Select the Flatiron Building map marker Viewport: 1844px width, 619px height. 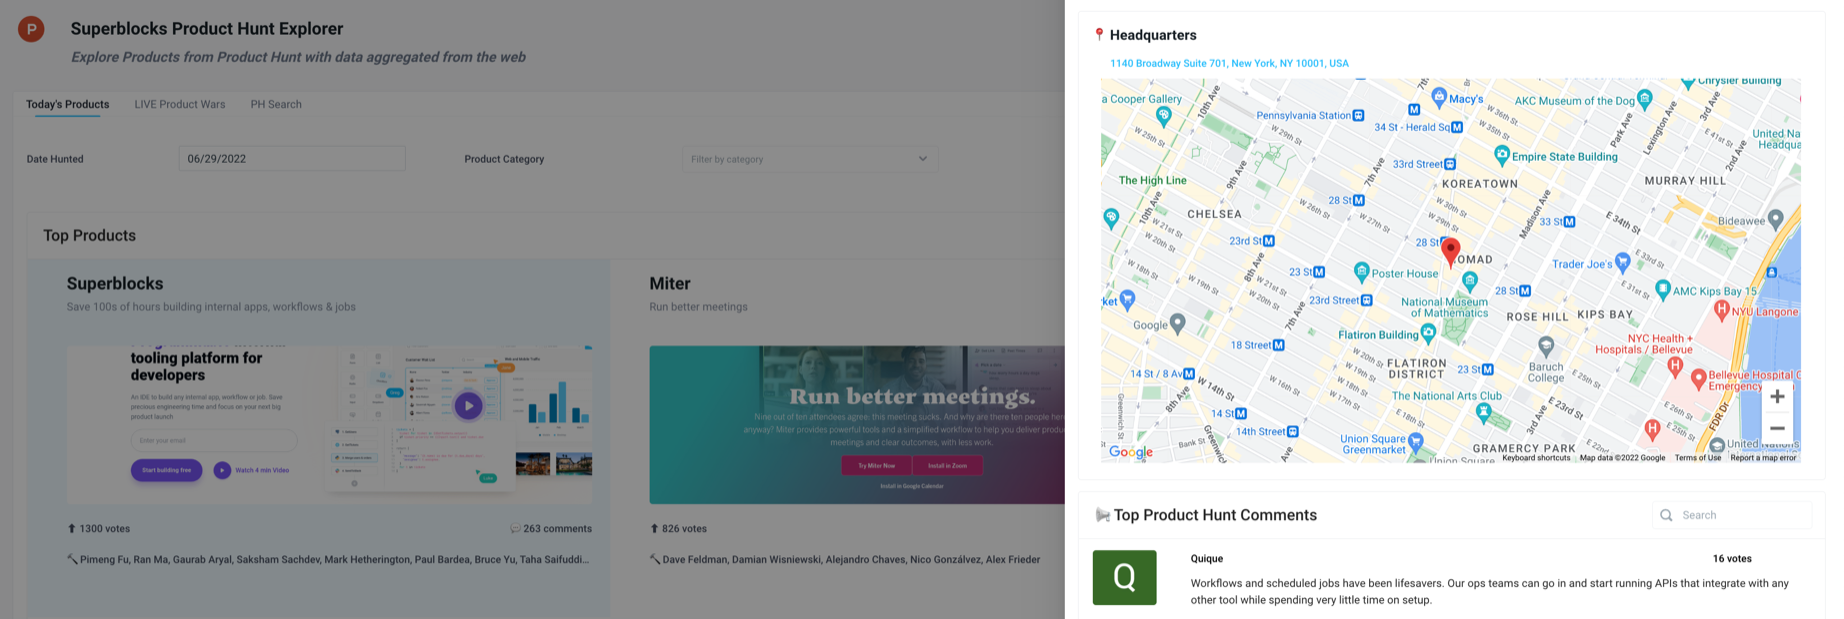tap(1428, 333)
